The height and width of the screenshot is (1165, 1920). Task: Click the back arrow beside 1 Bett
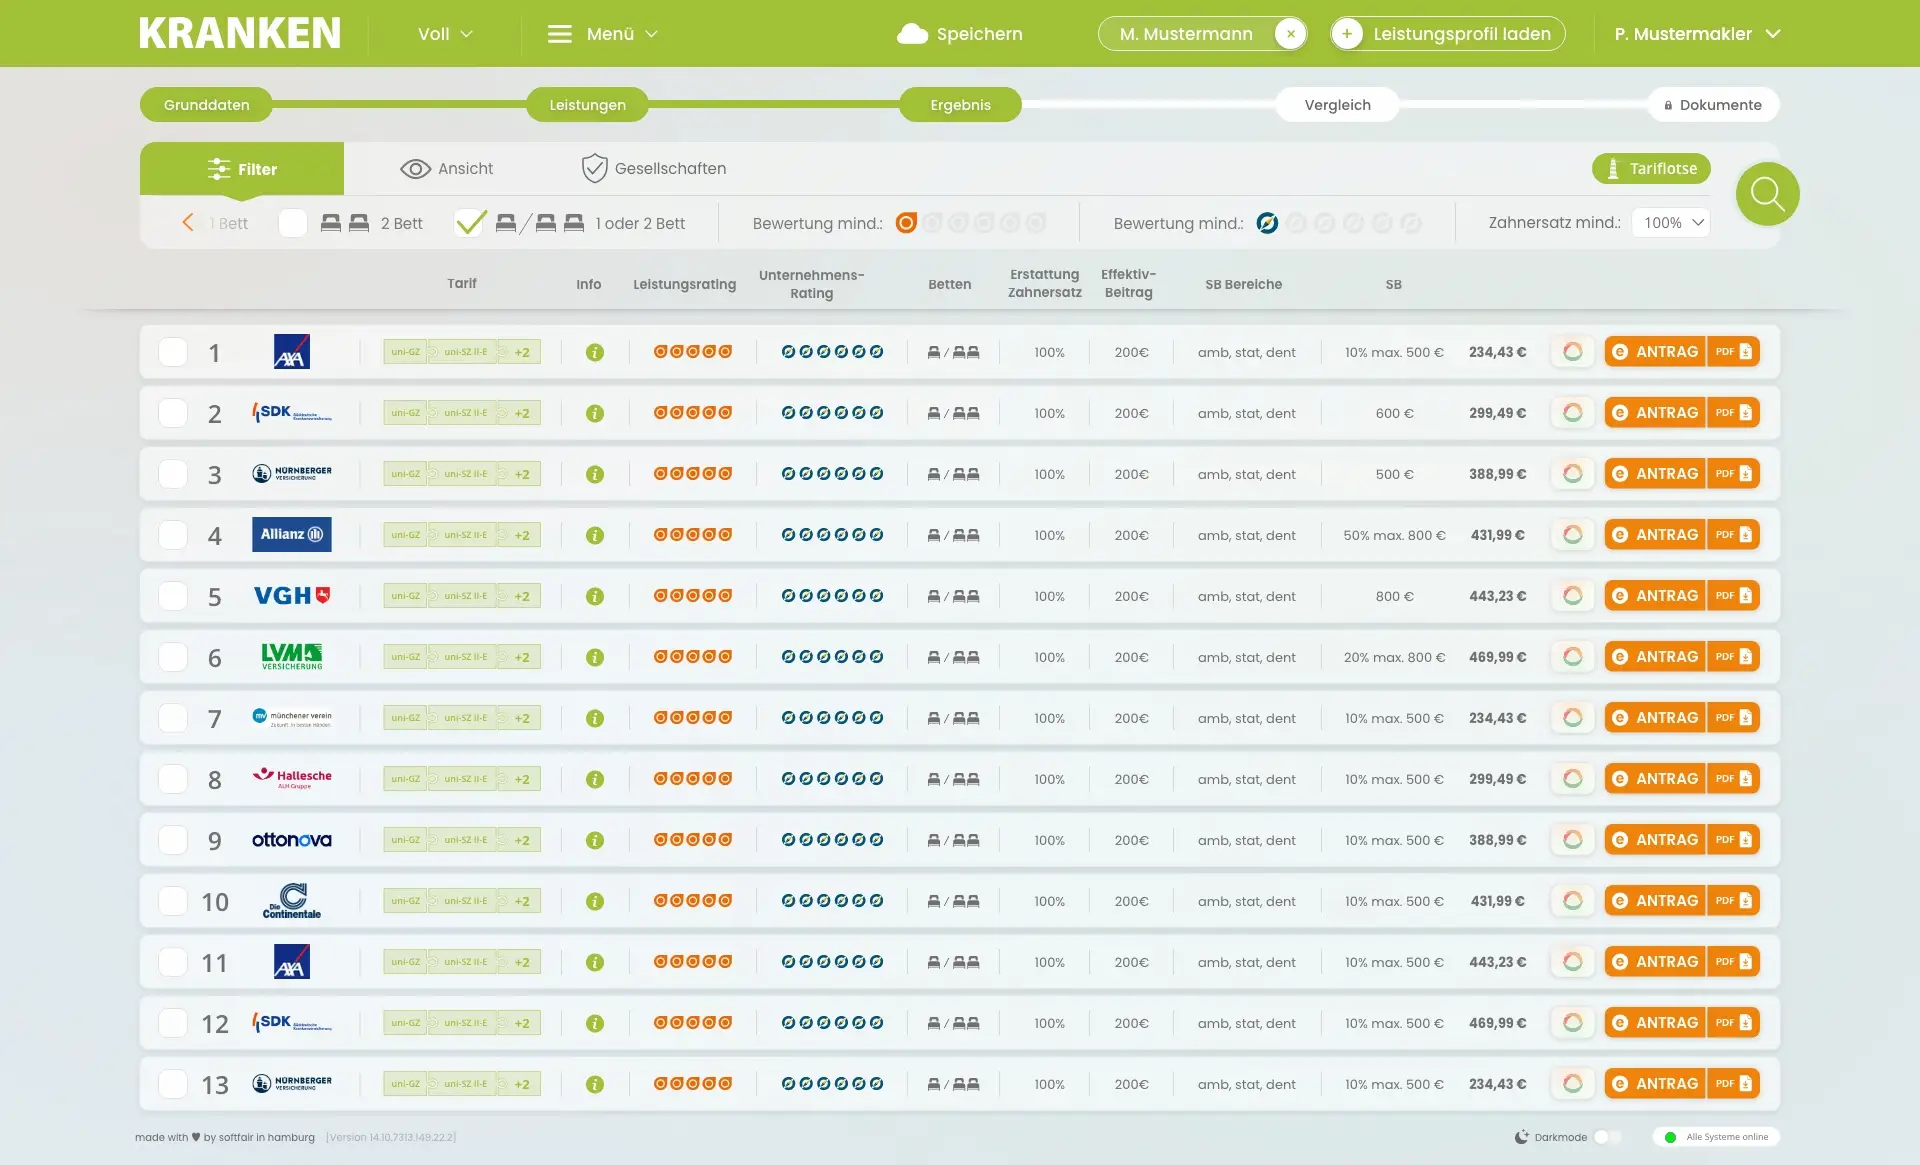click(188, 223)
